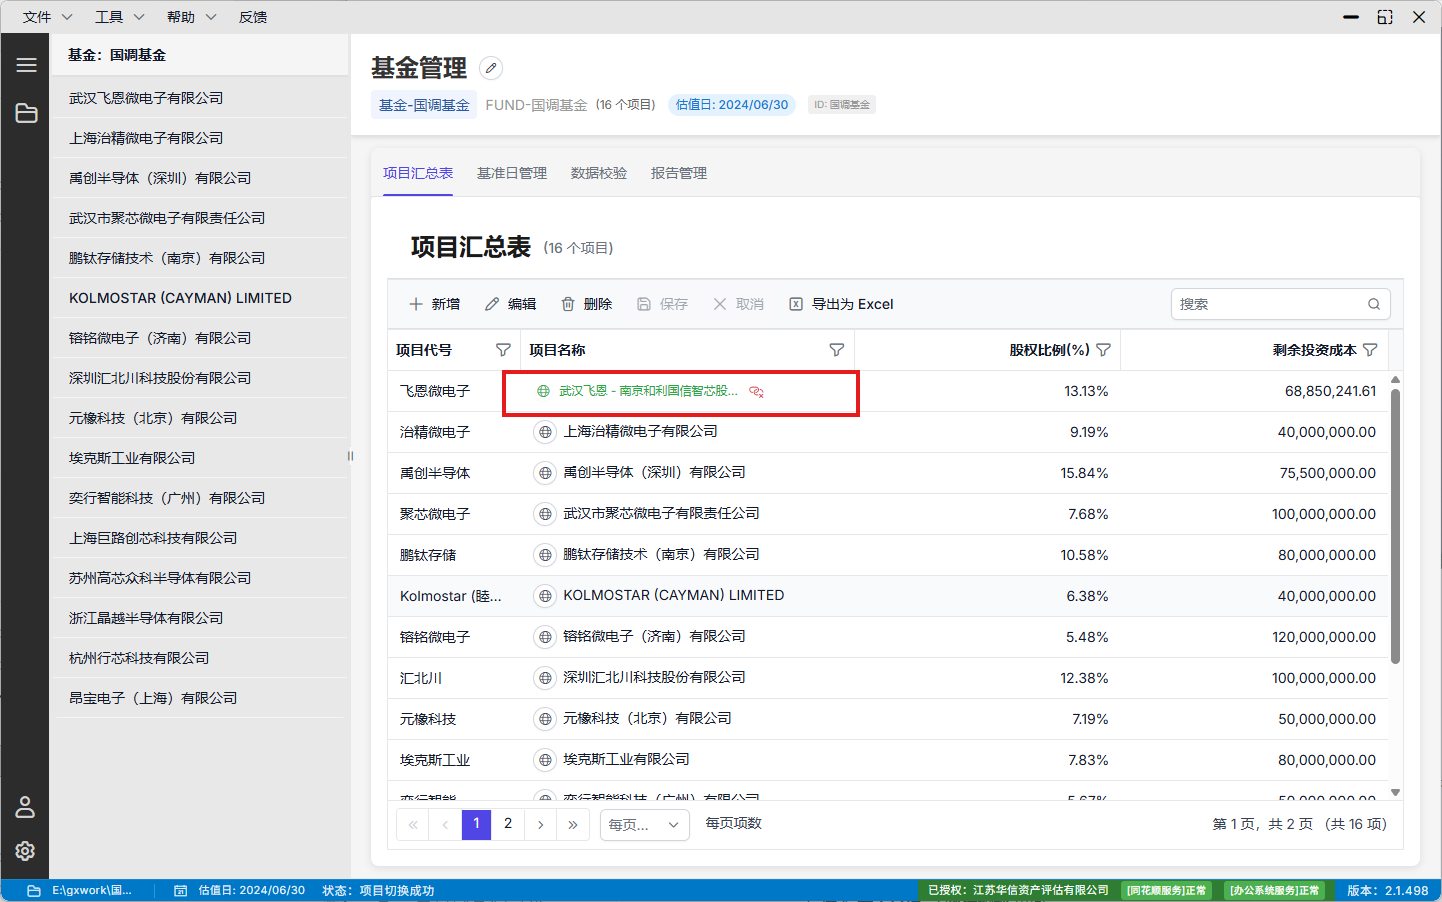This screenshot has height=902, width=1442.
Task: Click the folder icon in status bar
Action: tap(34, 890)
